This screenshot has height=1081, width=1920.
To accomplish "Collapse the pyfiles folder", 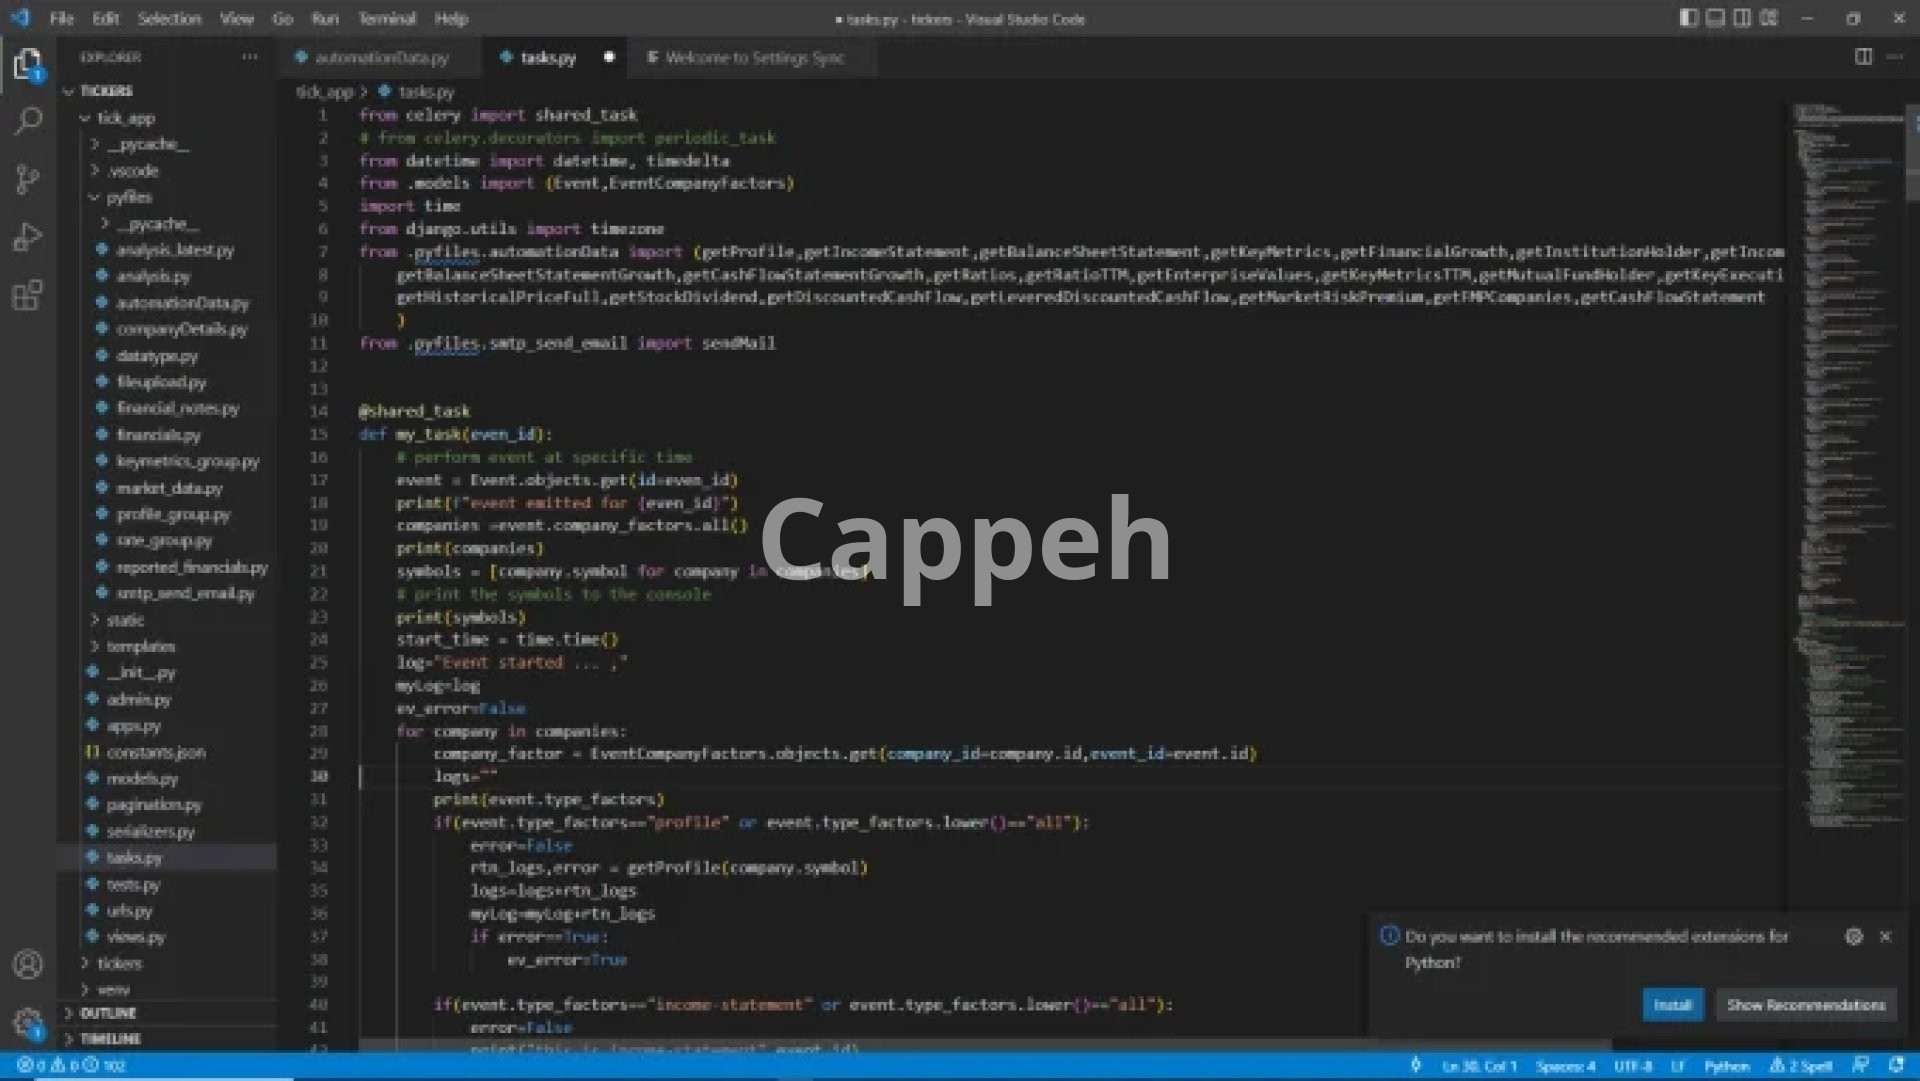I will tap(128, 197).
